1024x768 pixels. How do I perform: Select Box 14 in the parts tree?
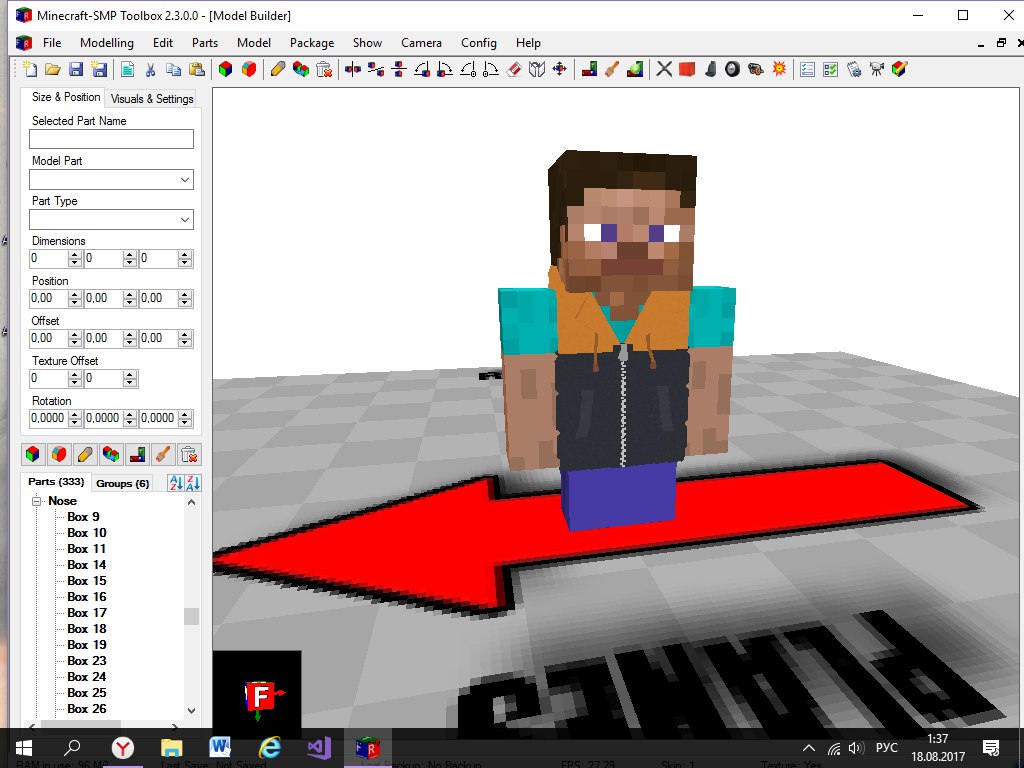pos(87,565)
